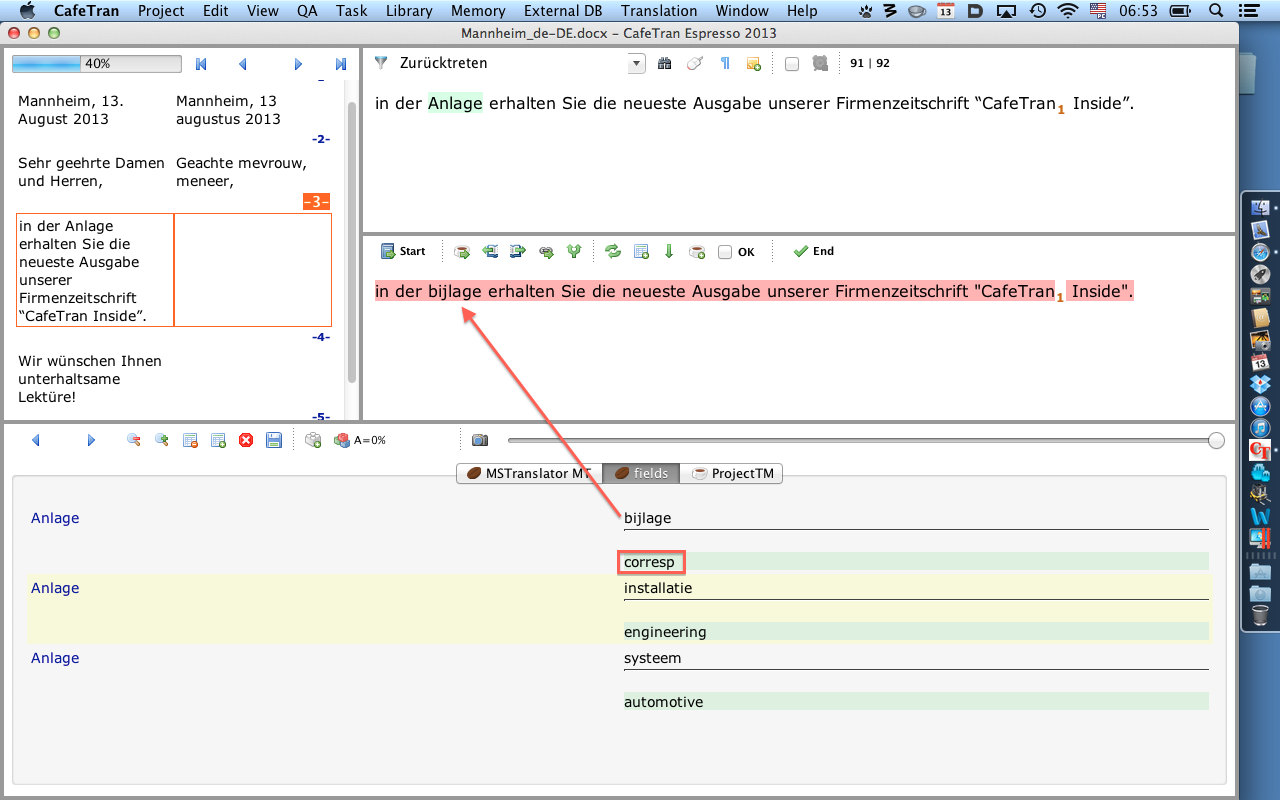Click the green down arrow icon

(669, 252)
